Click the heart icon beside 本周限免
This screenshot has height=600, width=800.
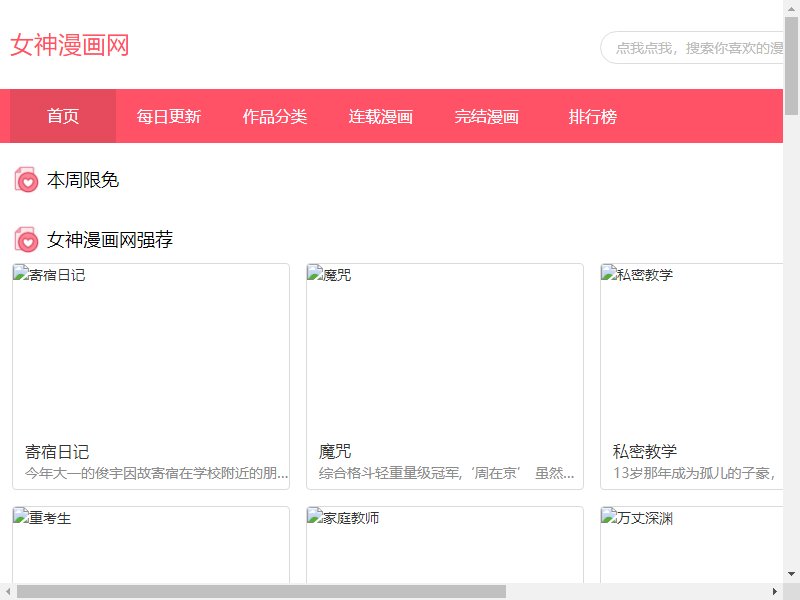[x=27, y=180]
